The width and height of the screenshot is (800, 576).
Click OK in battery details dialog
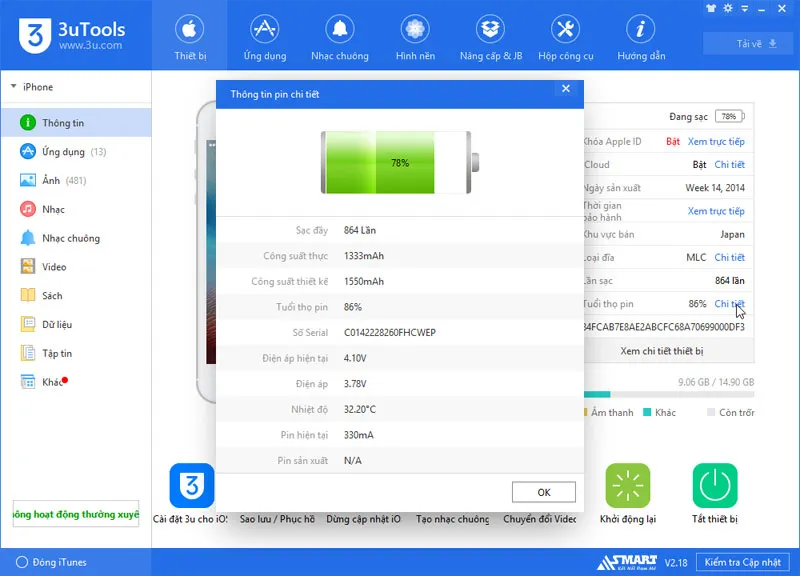(x=544, y=492)
